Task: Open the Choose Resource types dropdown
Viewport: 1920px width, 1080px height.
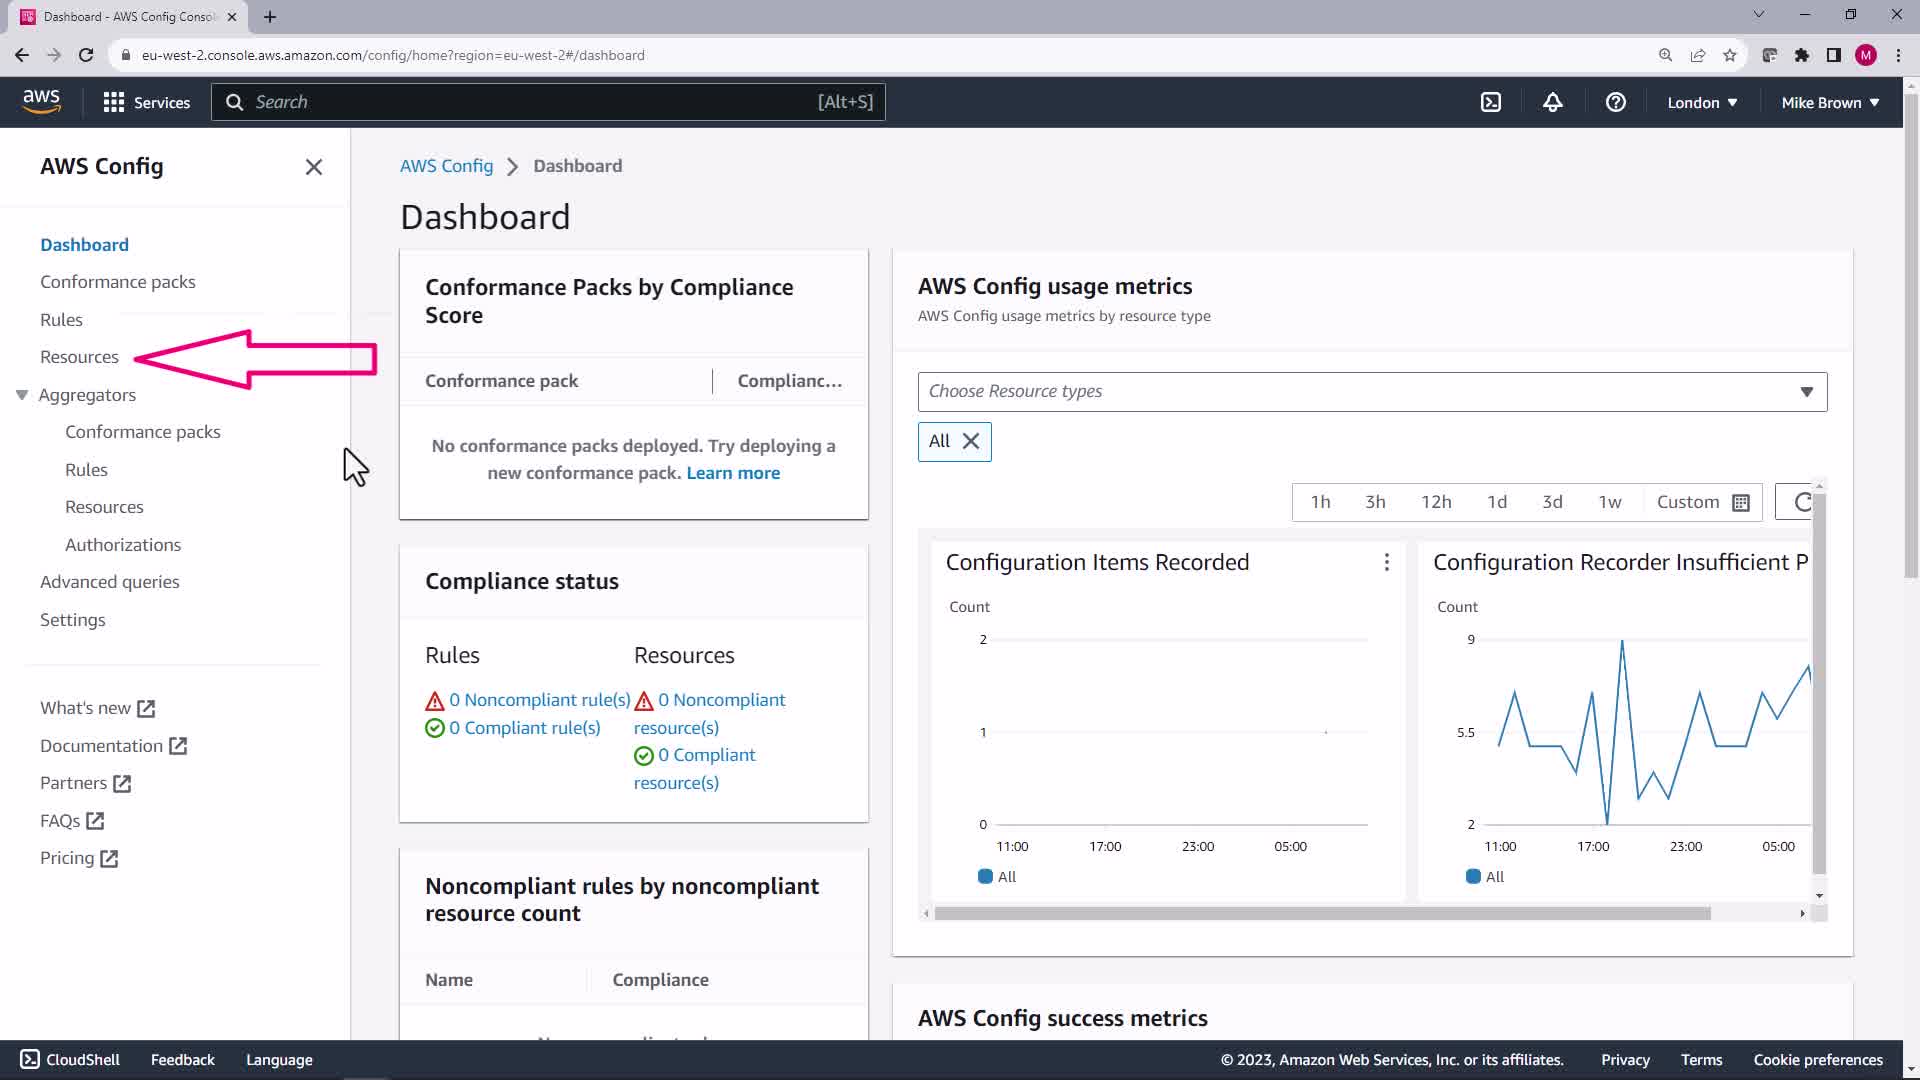Action: coord(1371,391)
